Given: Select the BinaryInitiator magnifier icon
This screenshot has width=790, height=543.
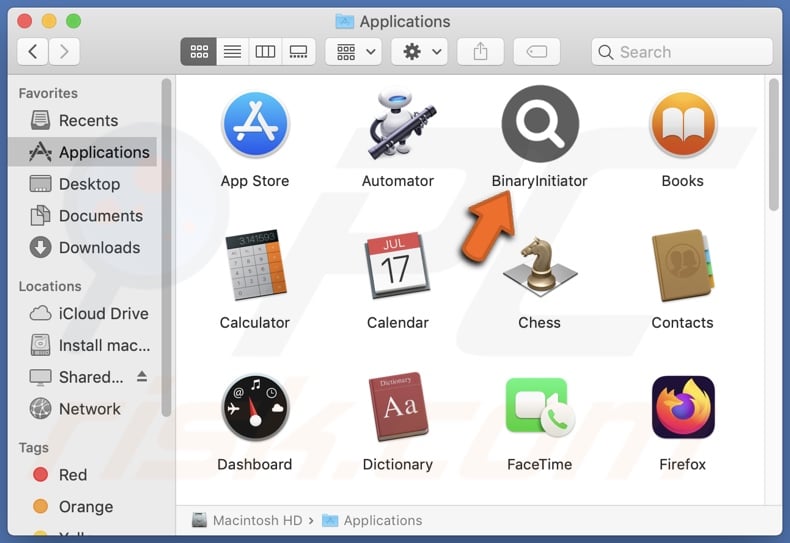Looking at the screenshot, I should (540, 123).
